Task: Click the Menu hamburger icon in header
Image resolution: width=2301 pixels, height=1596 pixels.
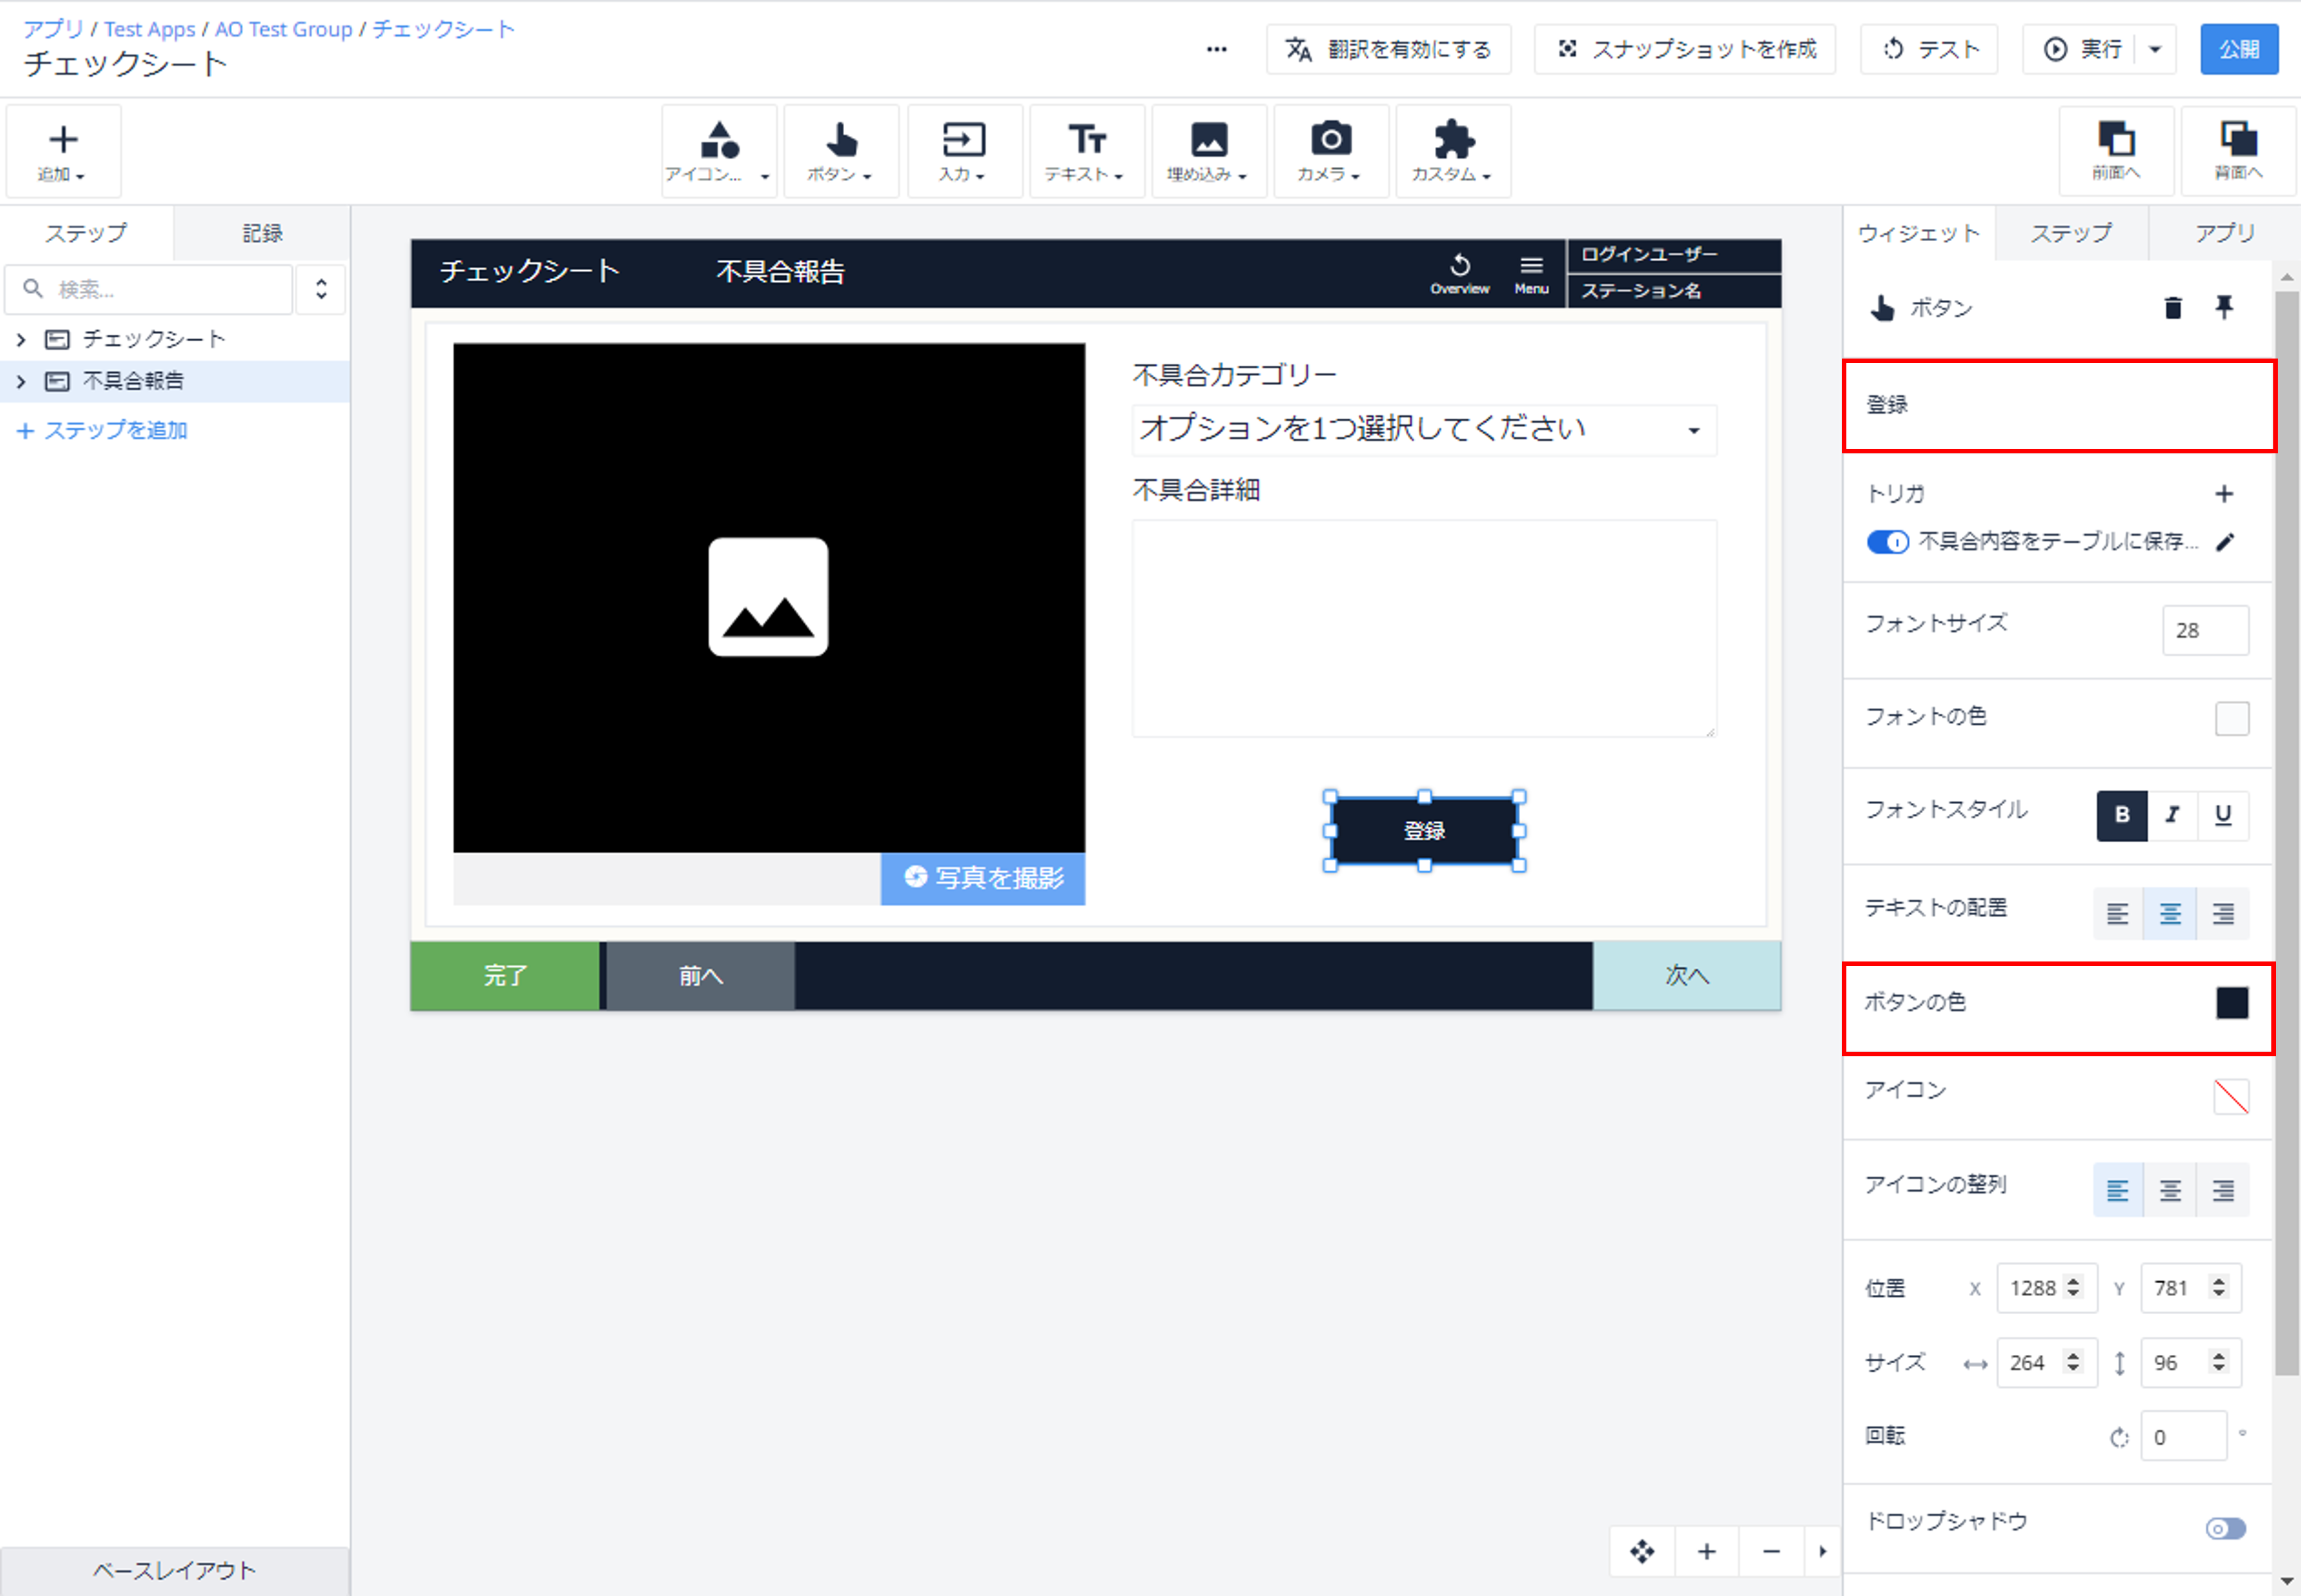Action: pos(1531,273)
